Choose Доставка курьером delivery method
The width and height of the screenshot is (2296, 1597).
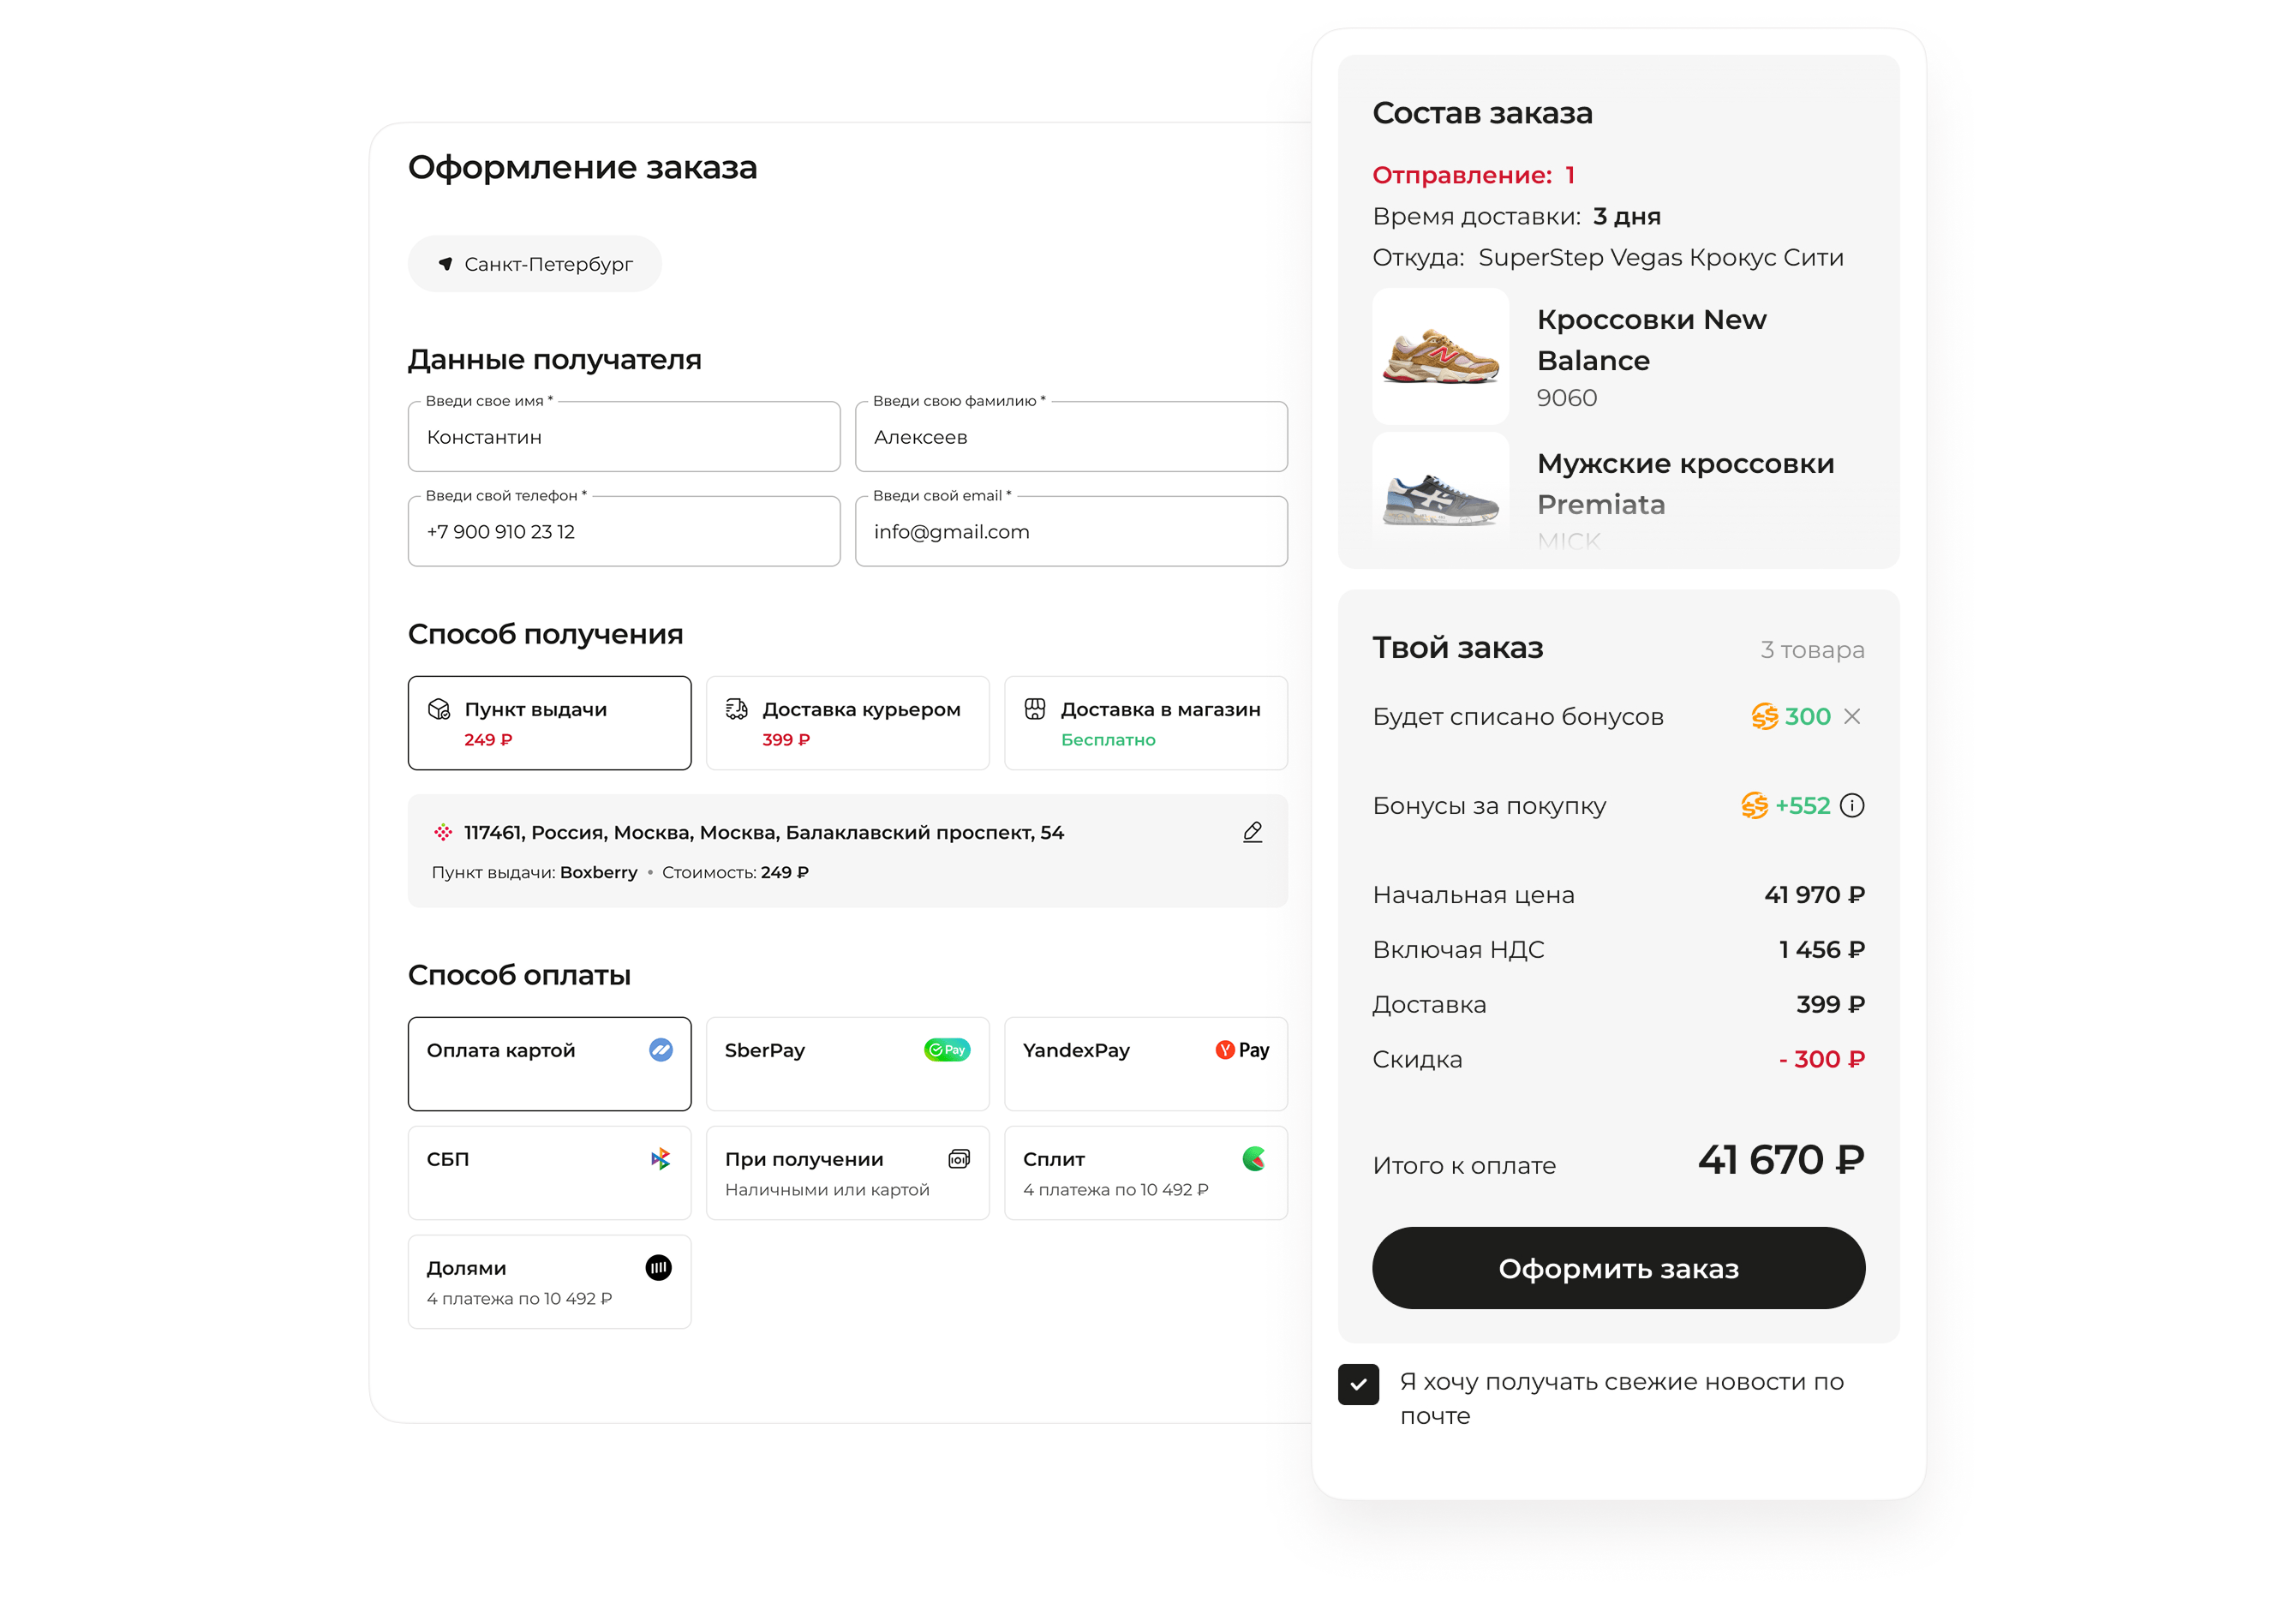tap(847, 723)
